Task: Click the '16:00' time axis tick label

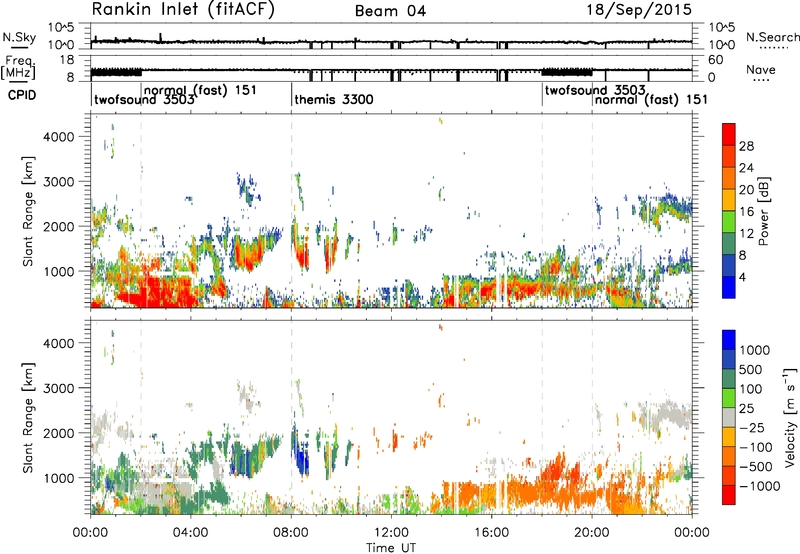Action: (491, 533)
